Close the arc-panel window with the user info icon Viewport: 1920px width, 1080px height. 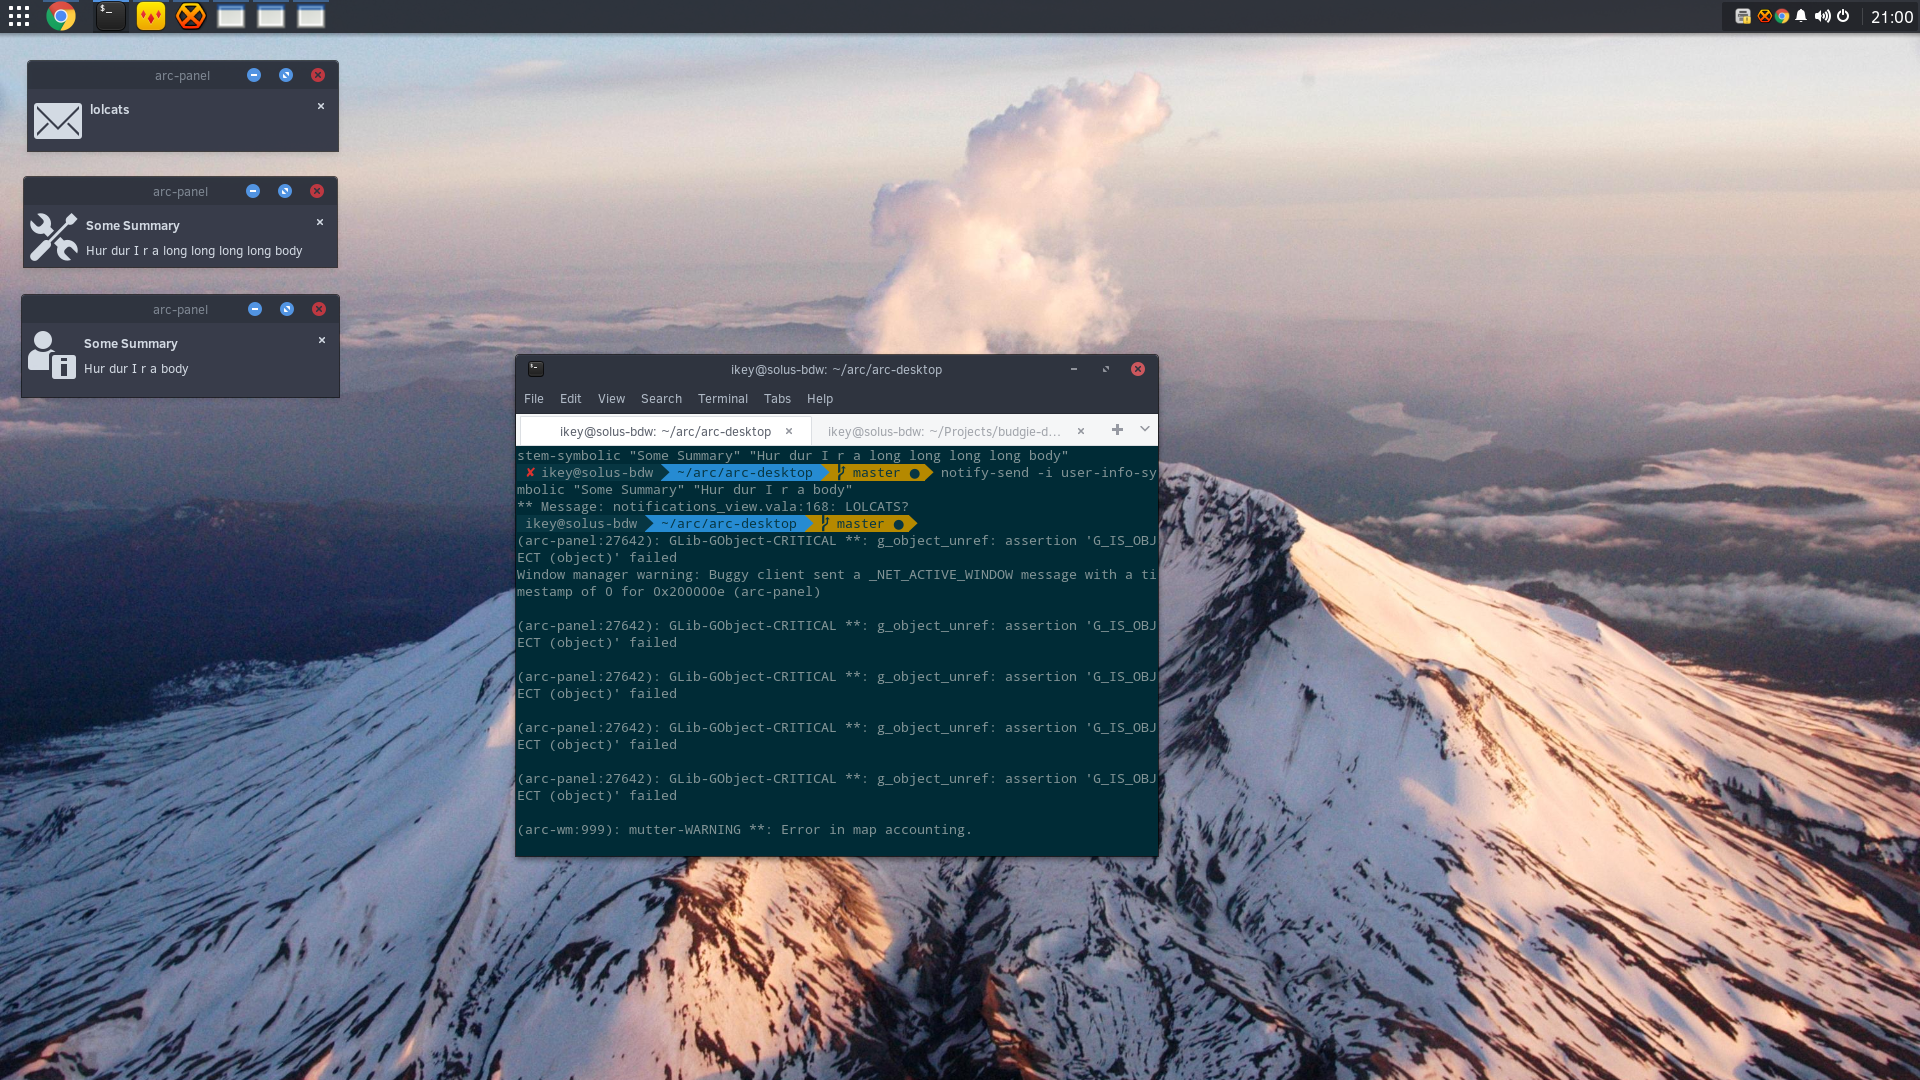point(319,309)
